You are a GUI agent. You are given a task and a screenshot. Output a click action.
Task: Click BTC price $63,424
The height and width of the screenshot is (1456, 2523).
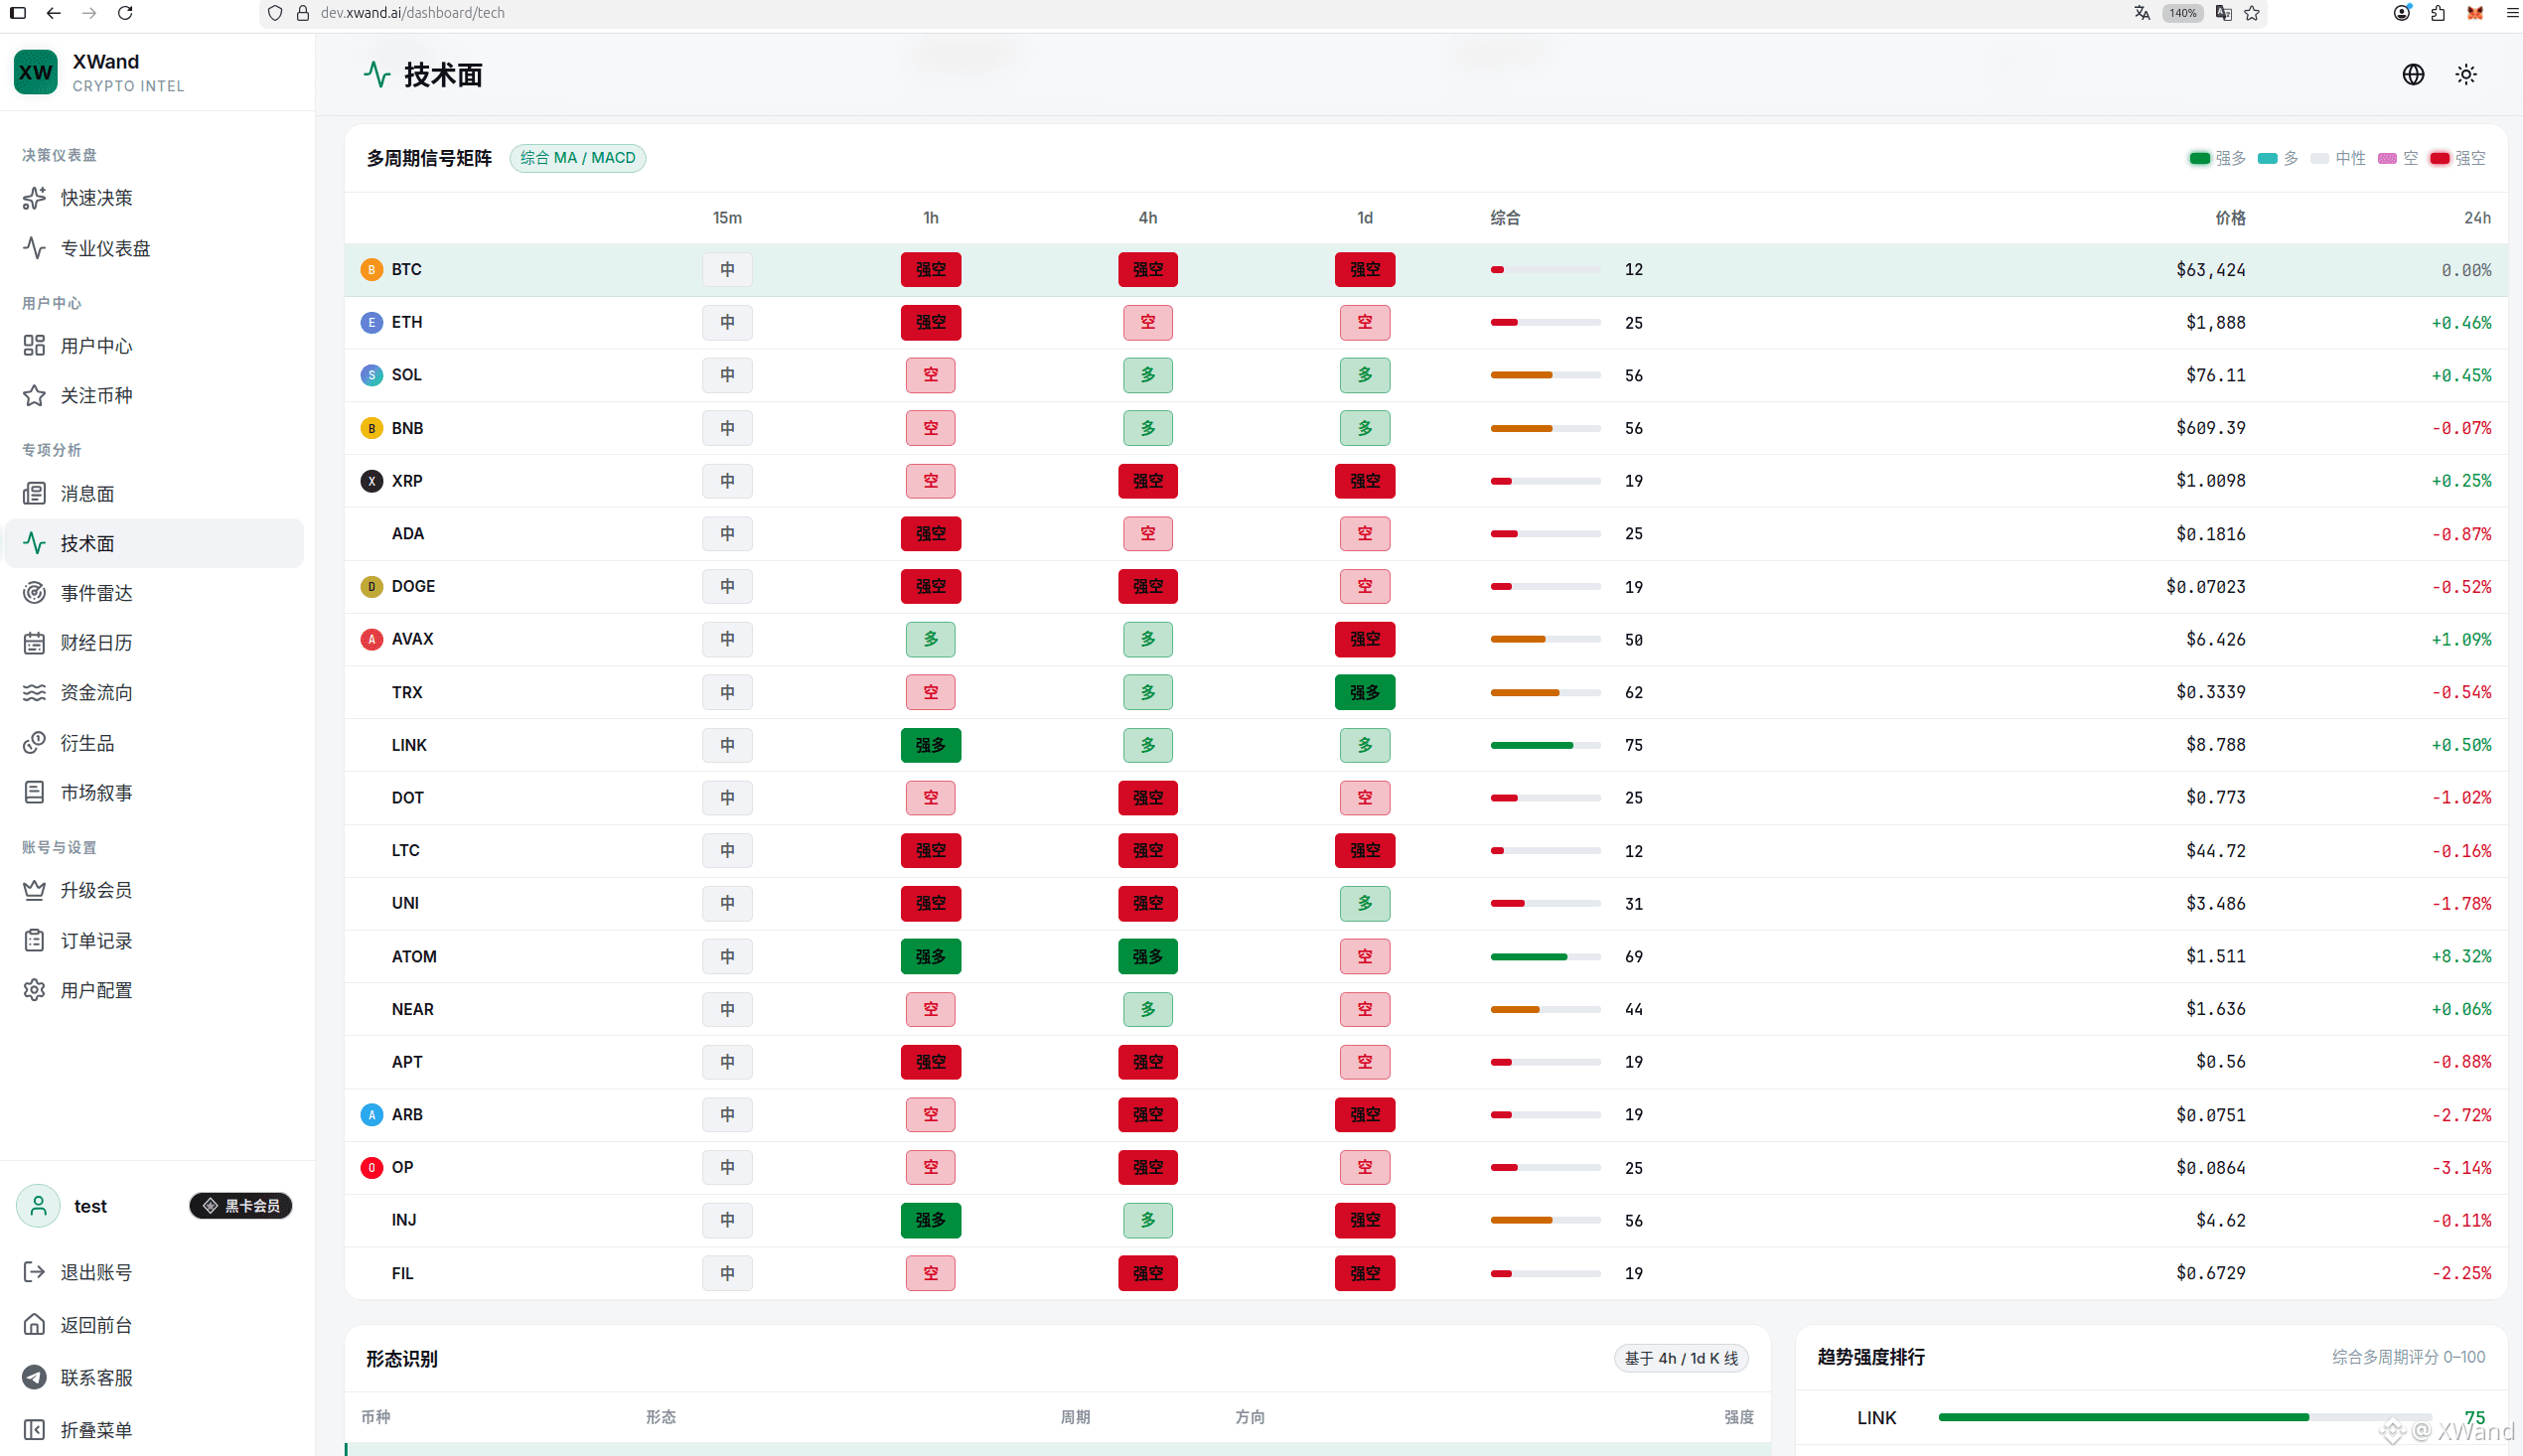click(x=2210, y=269)
